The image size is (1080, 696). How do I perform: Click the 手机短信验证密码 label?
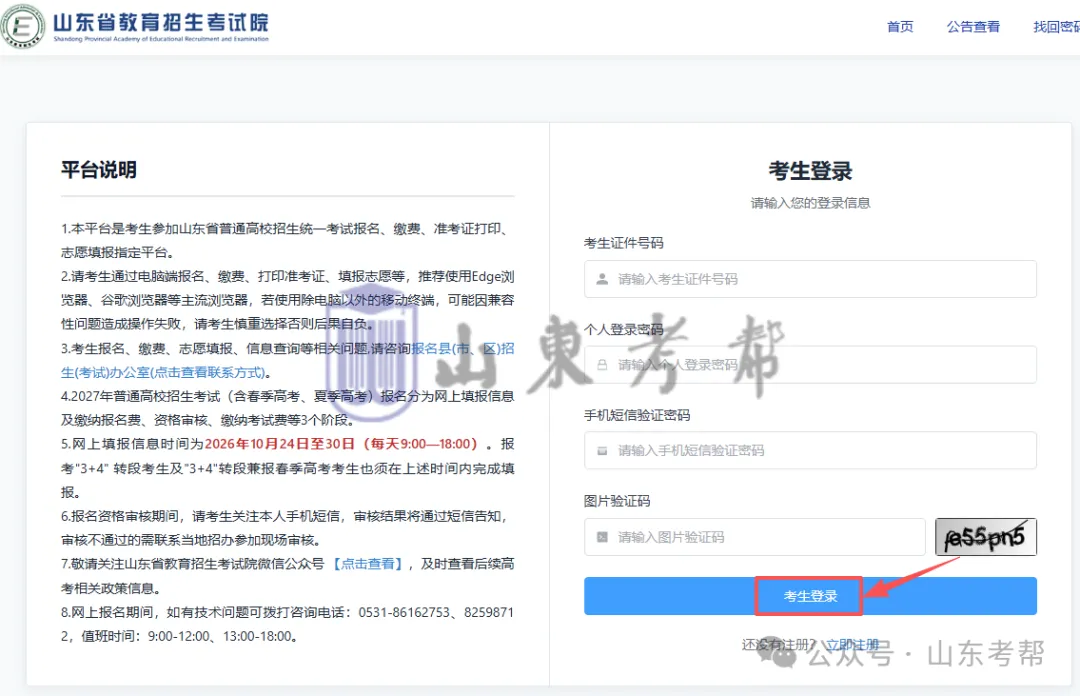pyautogui.click(x=636, y=415)
